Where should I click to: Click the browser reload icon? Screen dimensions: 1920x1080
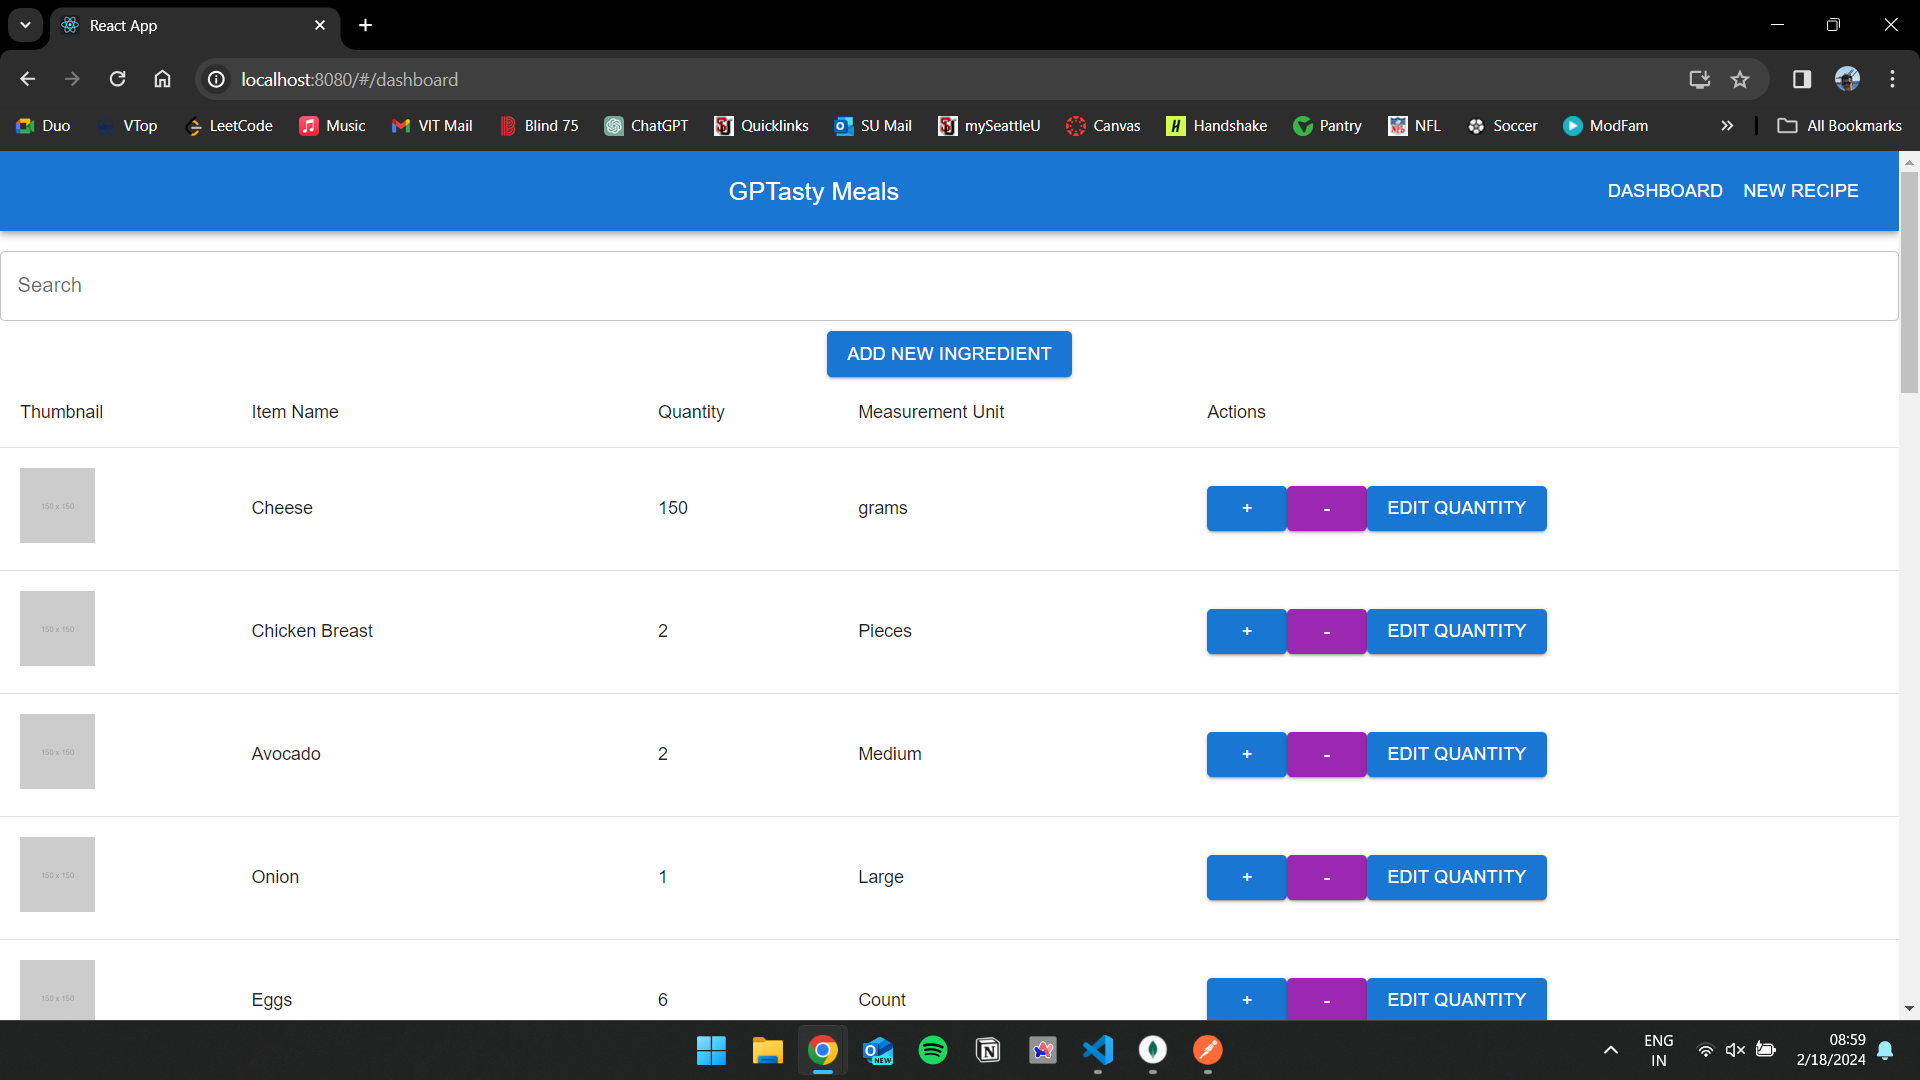point(117,79)
